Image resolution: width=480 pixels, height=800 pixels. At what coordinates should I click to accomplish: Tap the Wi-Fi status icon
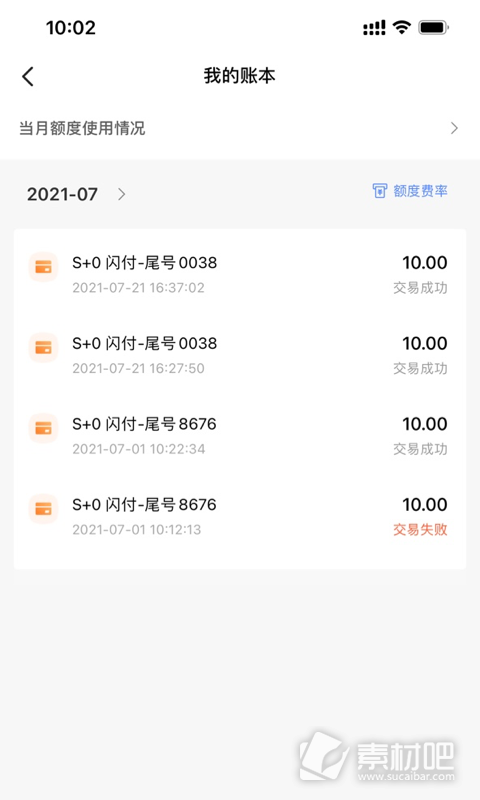402,28
